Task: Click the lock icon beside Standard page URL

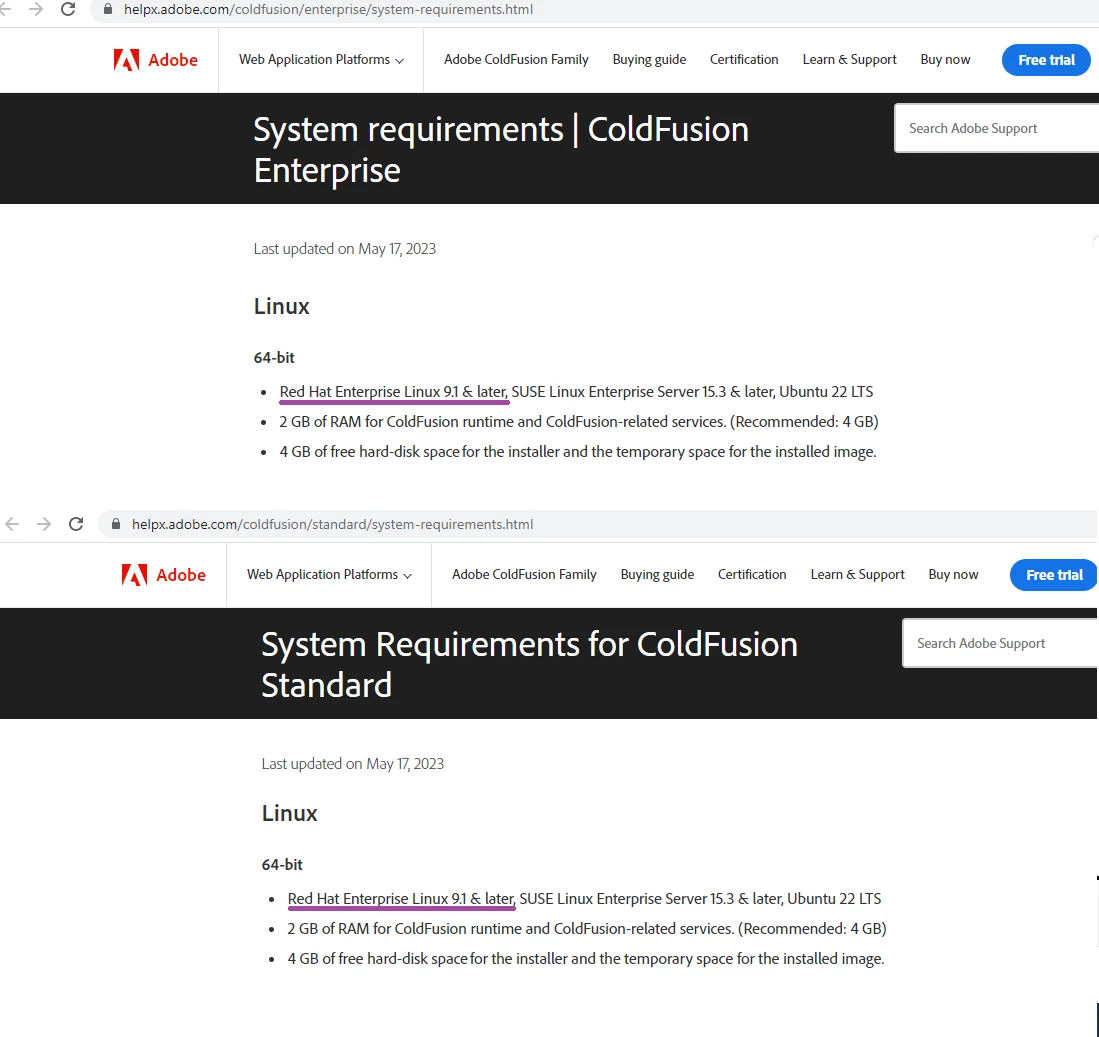Action: (116, 524)
